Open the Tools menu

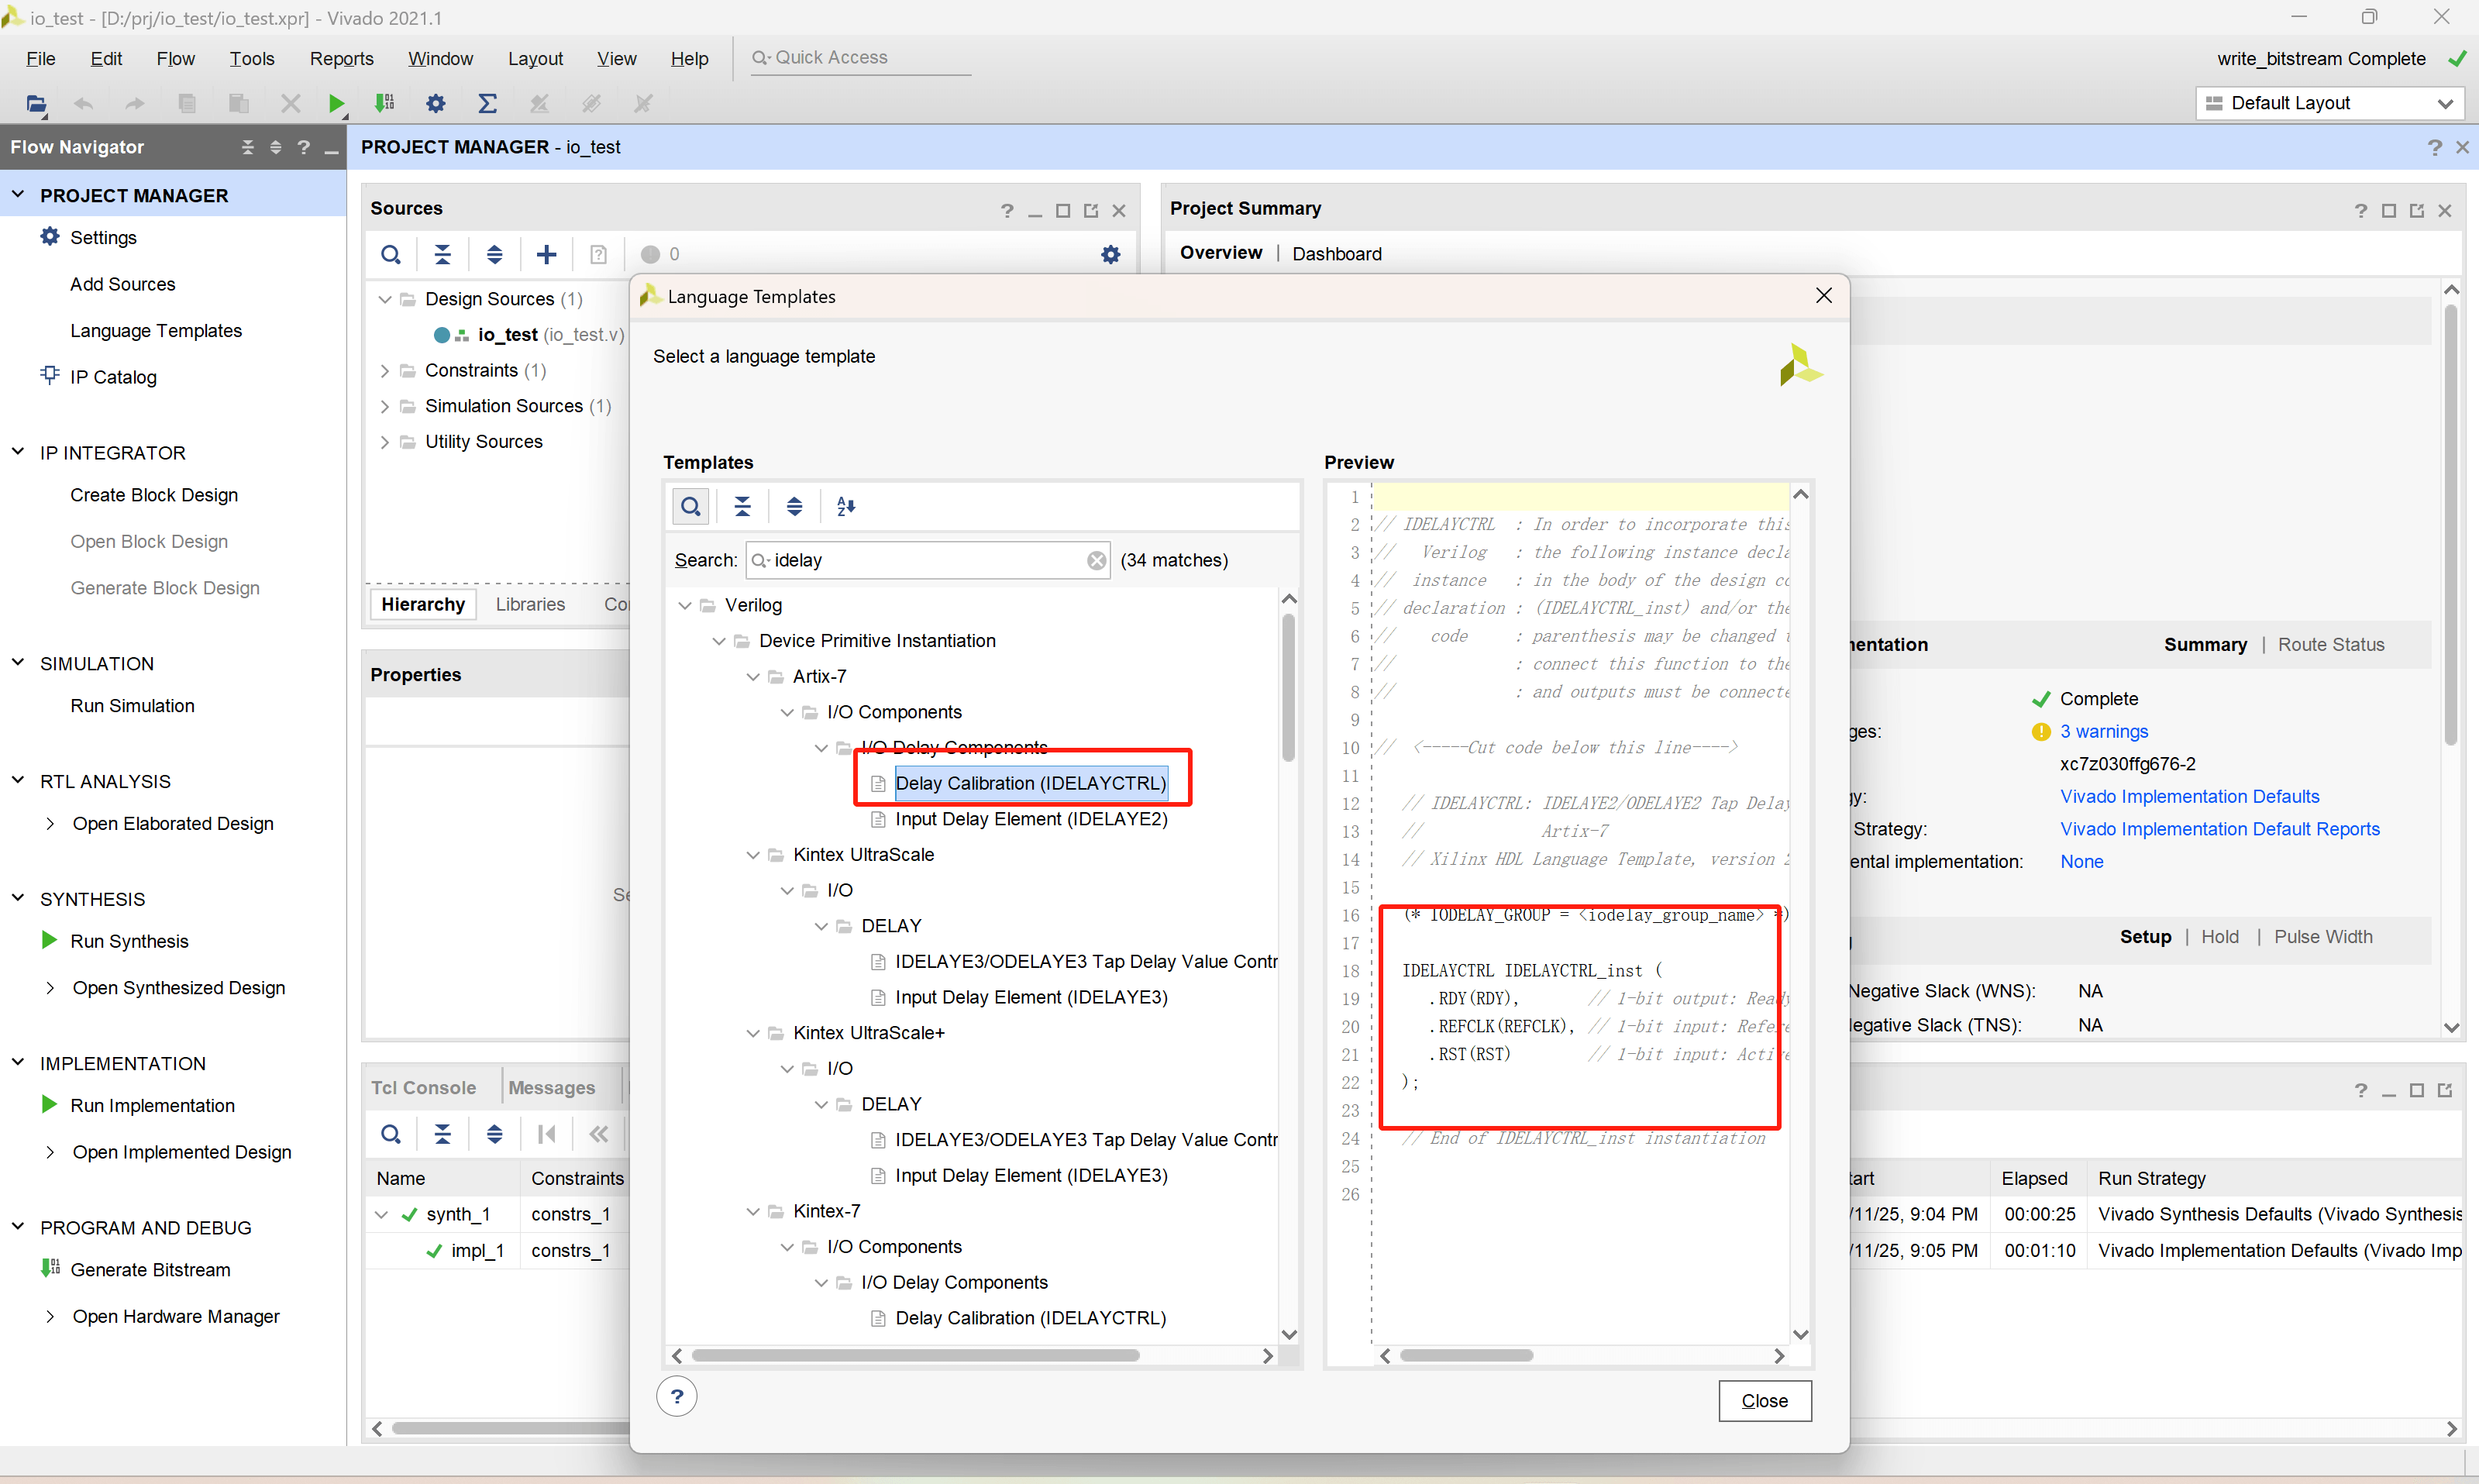(x=251, y=58)
